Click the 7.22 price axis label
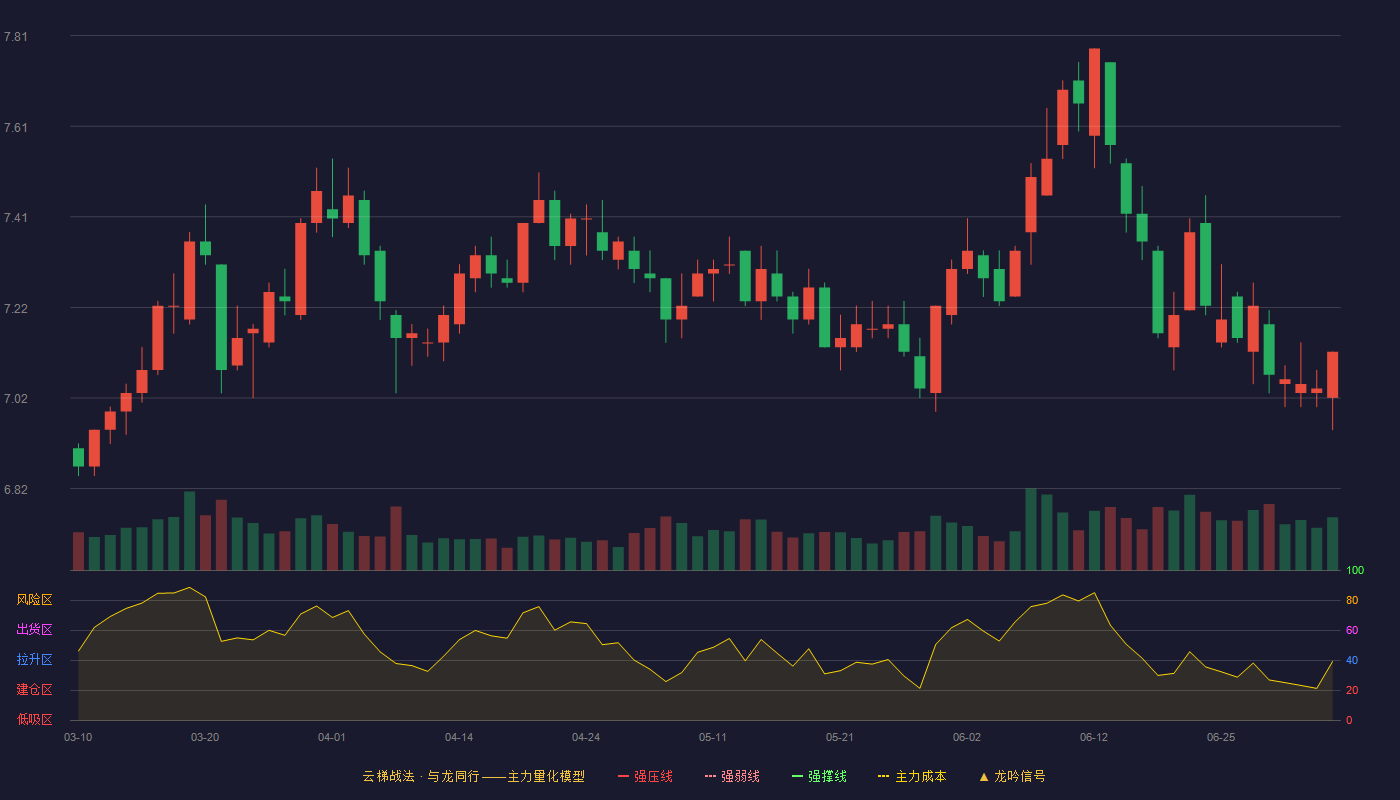Viewport: 1400px width, 800px height. pos(16,309)
